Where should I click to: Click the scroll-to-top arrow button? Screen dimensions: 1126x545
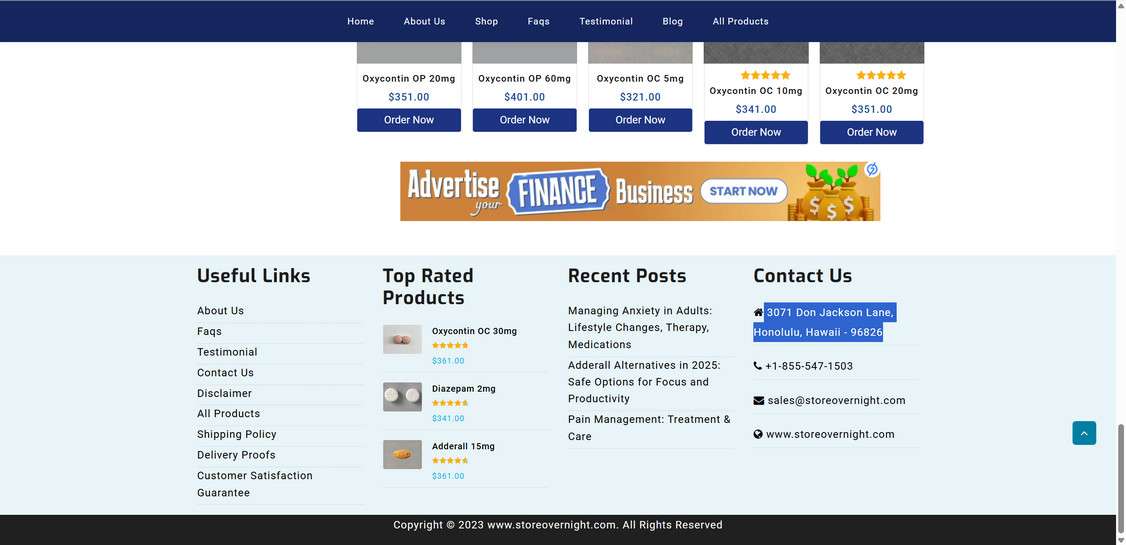coord(1084,433)
